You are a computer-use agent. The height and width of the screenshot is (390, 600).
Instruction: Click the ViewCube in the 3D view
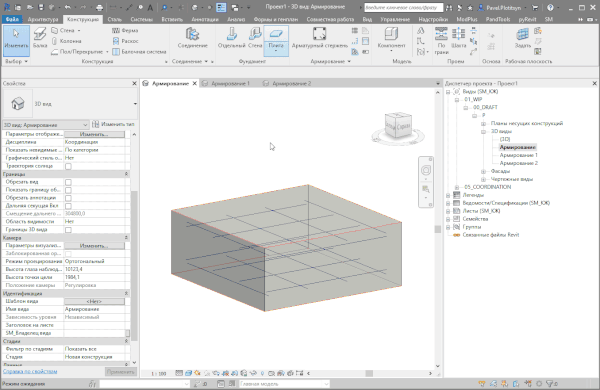[x=398, y=126]
